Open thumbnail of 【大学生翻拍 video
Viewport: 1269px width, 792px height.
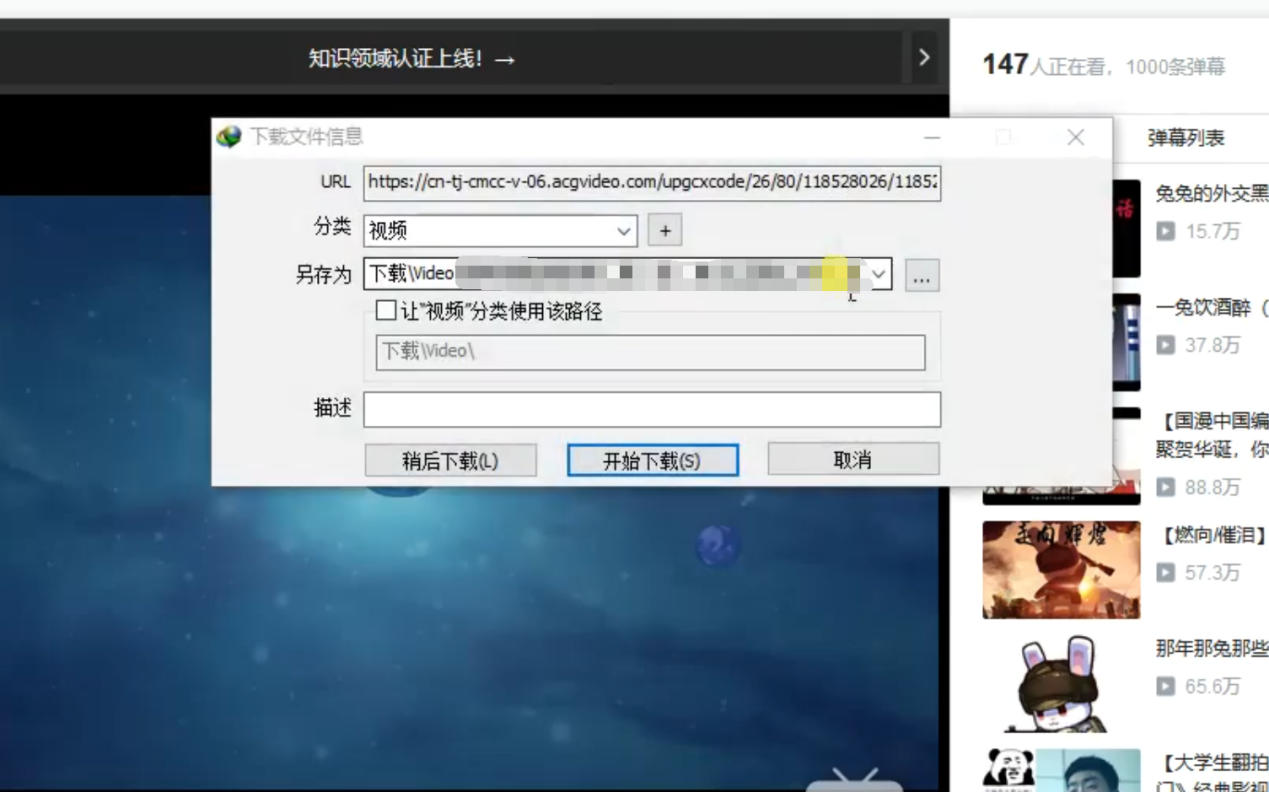[x=1061, y=770]
